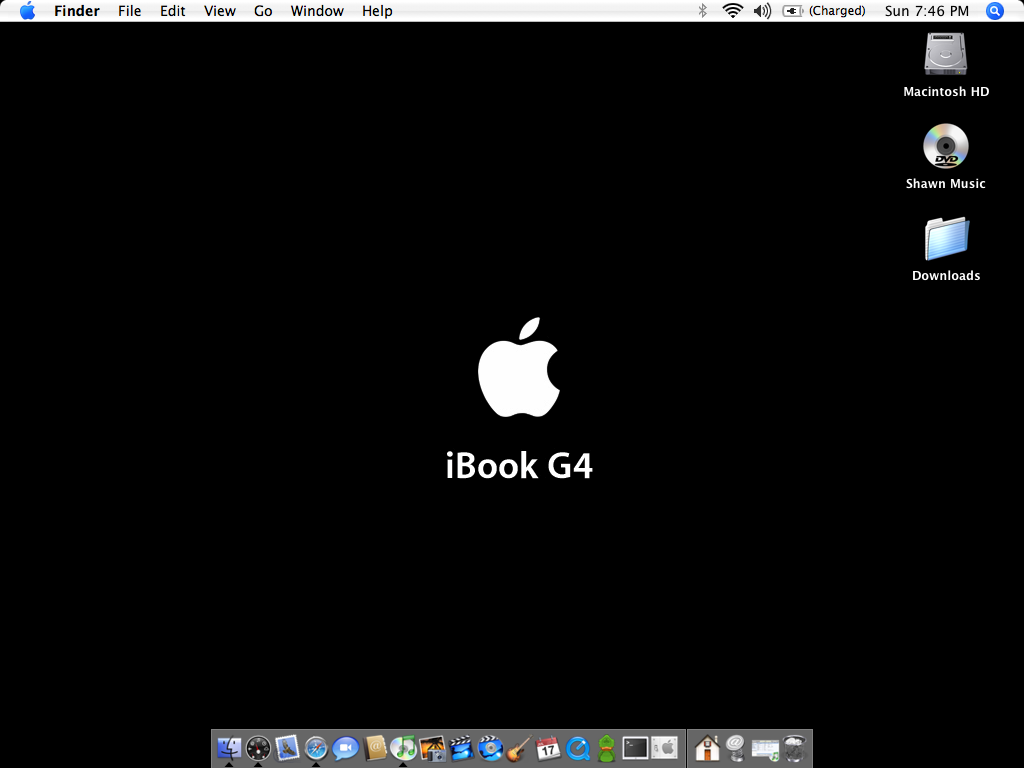Screen dimensions: 1024x768
Task: Launch iTunes from the Dock
Action: [x=403, y=748]
